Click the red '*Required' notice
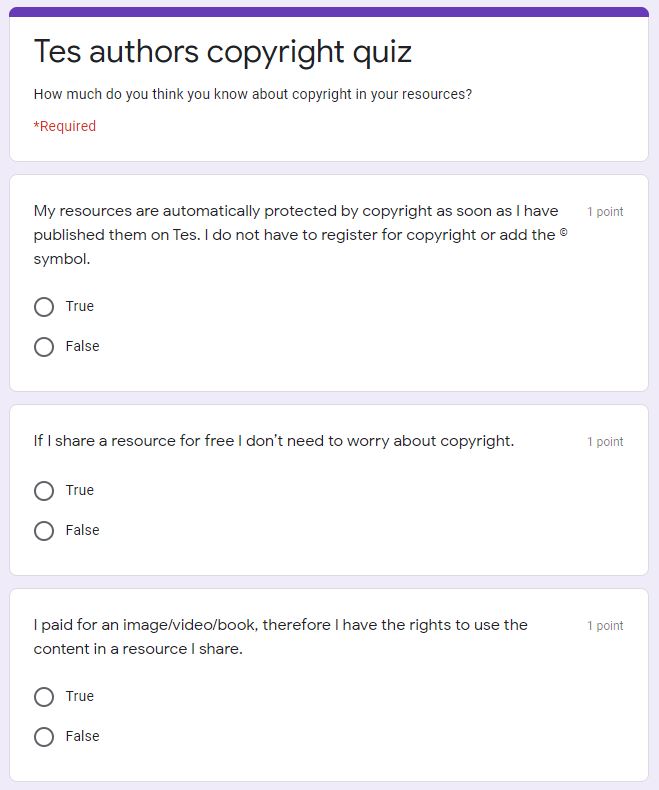Image resolution: width=659 pixels, height=790 pixels. [x=64, y=126]
